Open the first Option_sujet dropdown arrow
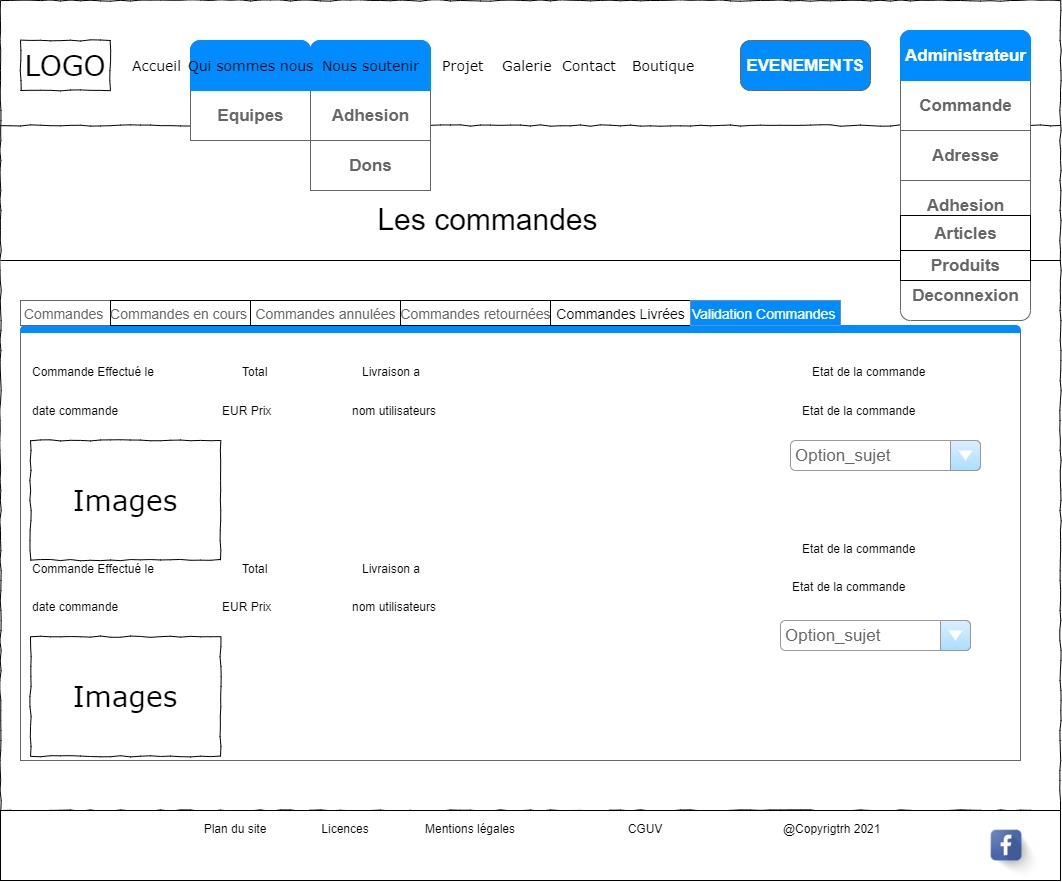 coord(965,456)
